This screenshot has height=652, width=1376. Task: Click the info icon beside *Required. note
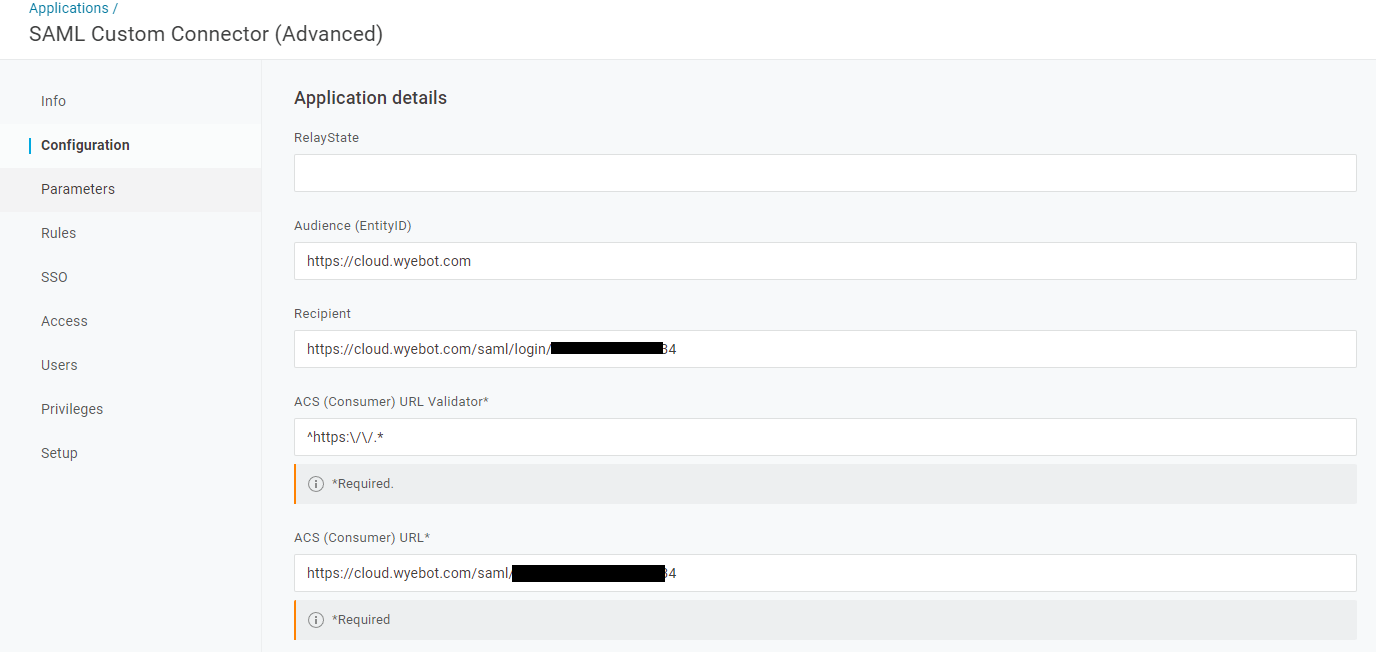[x=316, y=483]
